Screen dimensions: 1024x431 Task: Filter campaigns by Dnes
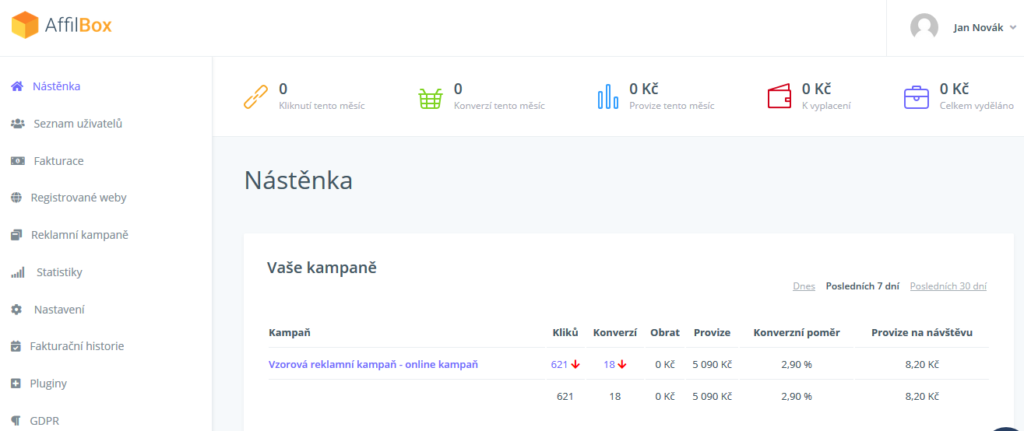point(804,286)
